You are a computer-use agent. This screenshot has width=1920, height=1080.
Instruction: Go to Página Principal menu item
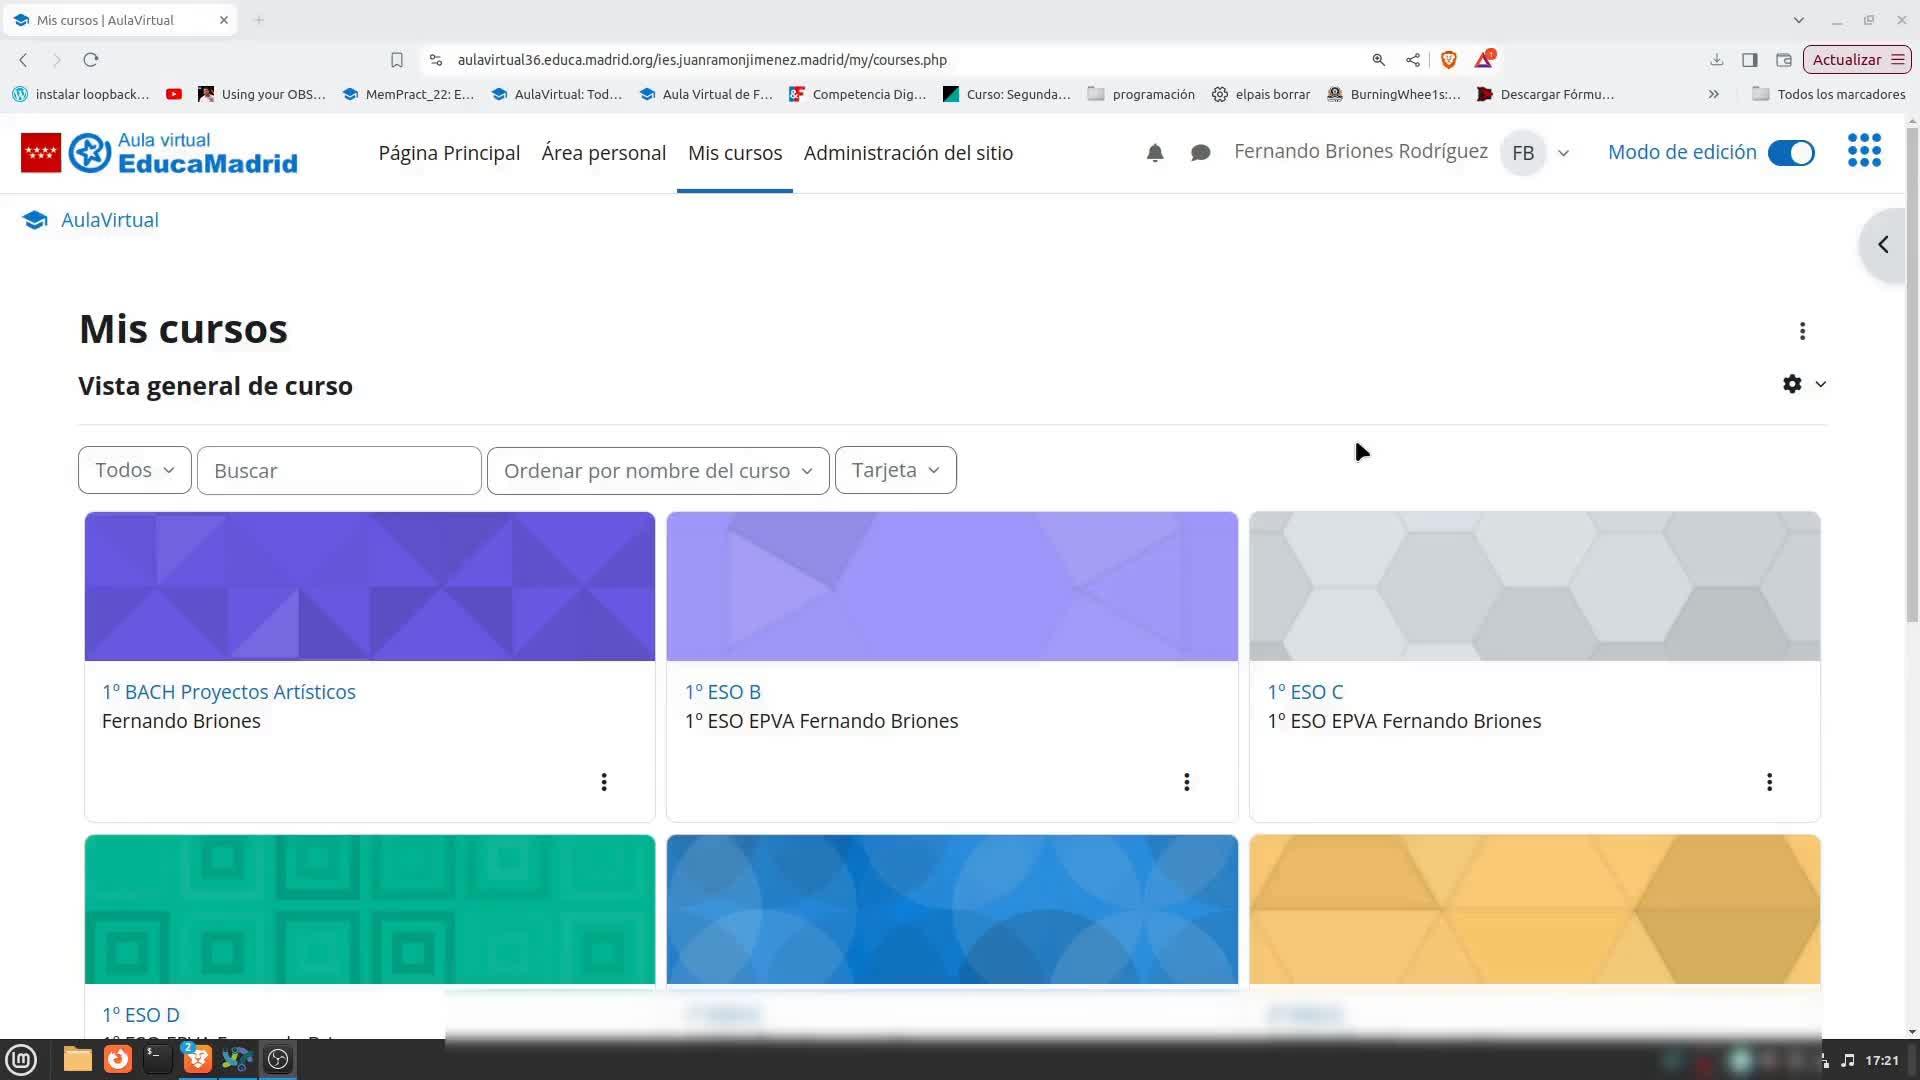click(449, 153)
